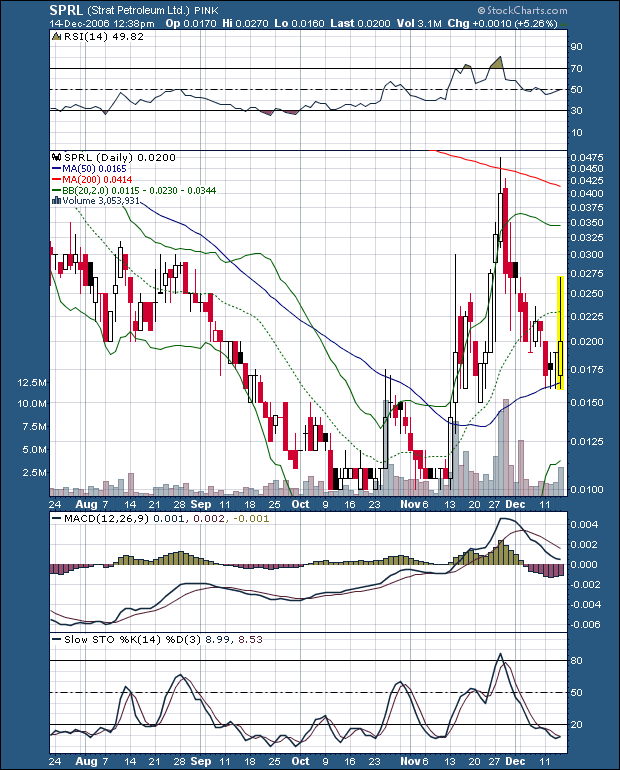The image size is (620, 770).
Task: Click the PINK exchange label
Action: pos(207,11)
